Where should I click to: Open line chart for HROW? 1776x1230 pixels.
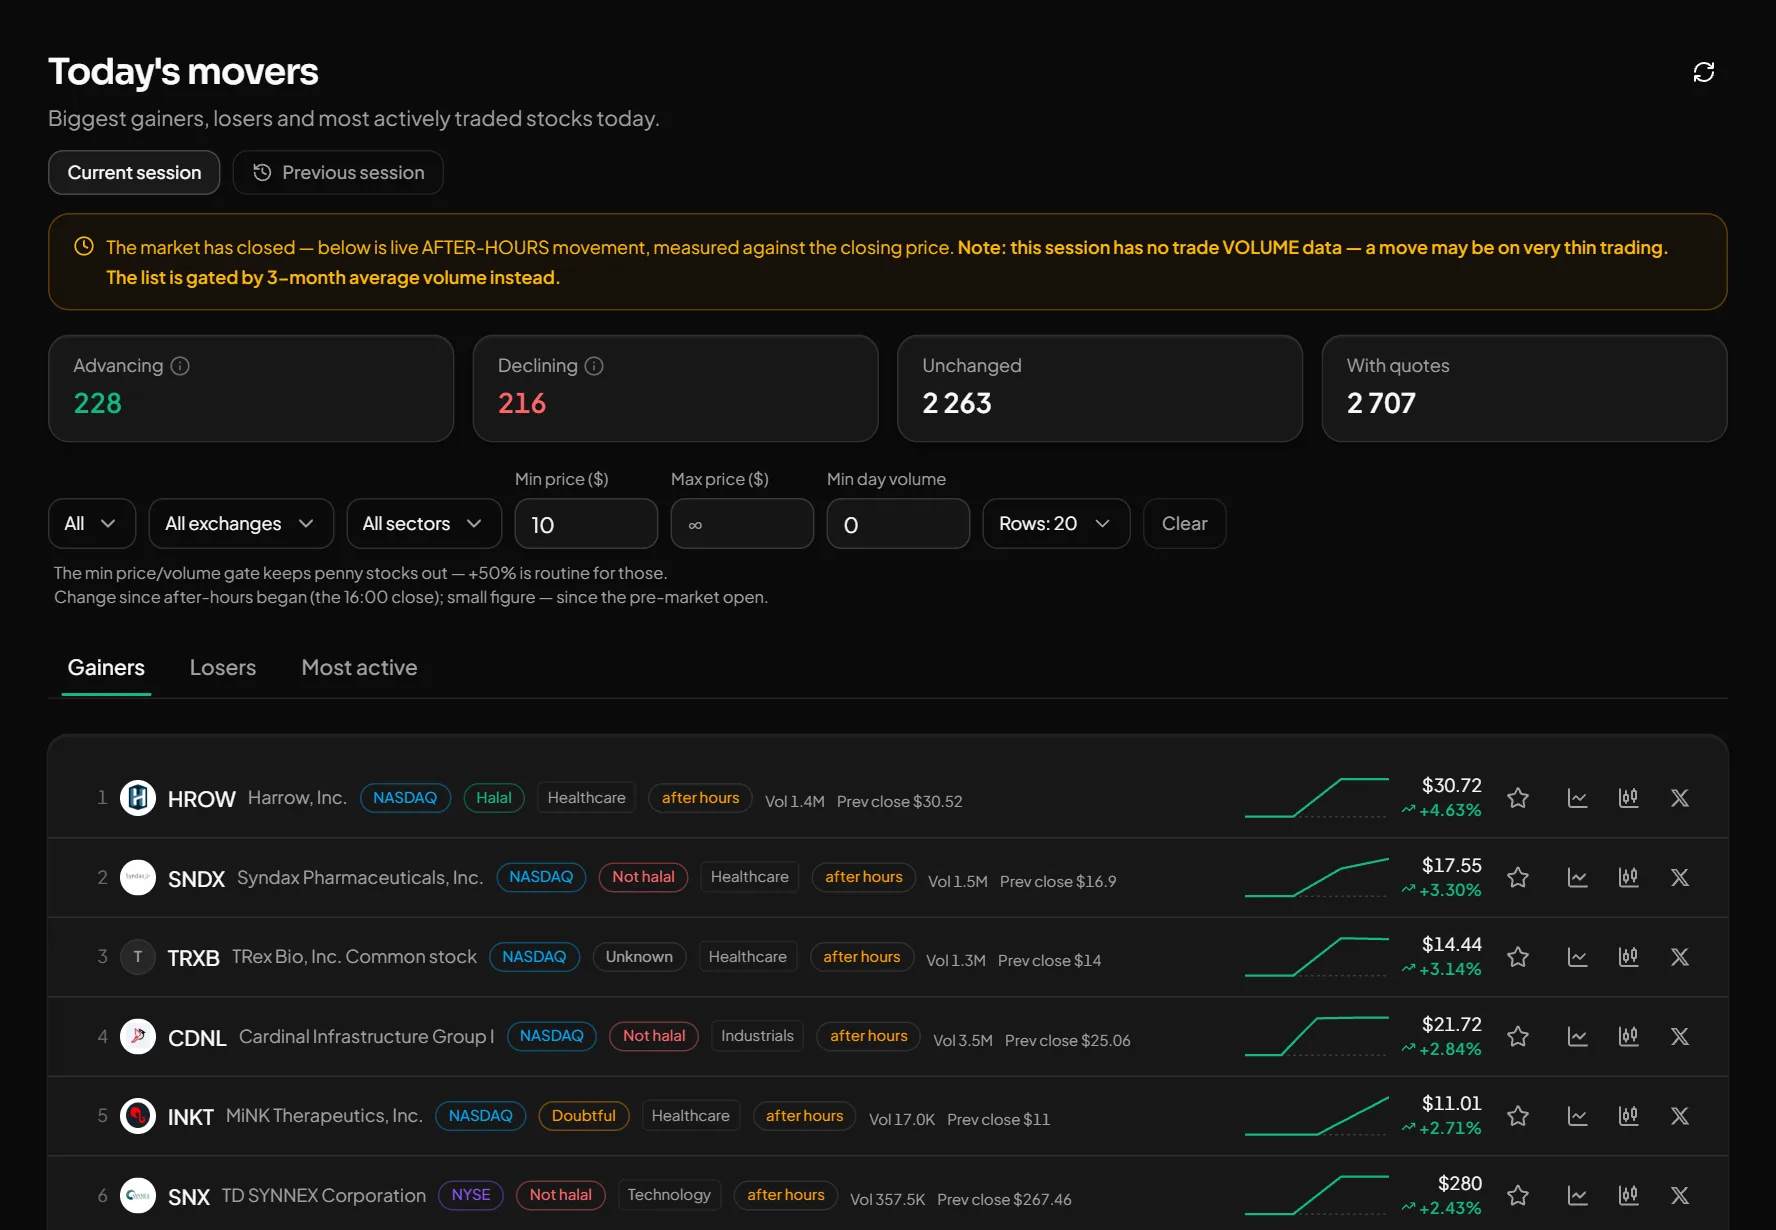tap(1578, 798)
